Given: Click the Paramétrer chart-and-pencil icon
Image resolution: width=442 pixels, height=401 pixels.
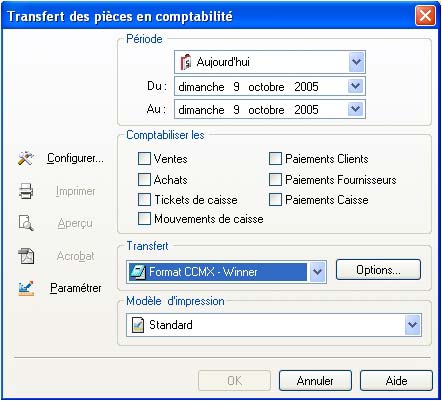Looking at the screenshot, I should pyautogui.click(x=26, y=288).
